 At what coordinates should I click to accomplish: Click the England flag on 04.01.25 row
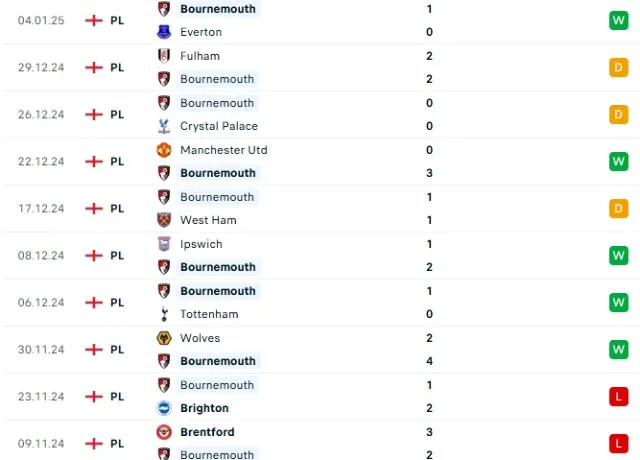click(95, 20)
